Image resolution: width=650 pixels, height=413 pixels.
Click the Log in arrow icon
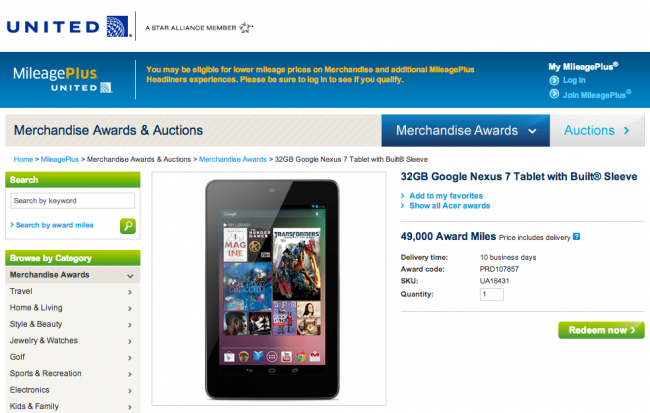[x=554, y=80]
